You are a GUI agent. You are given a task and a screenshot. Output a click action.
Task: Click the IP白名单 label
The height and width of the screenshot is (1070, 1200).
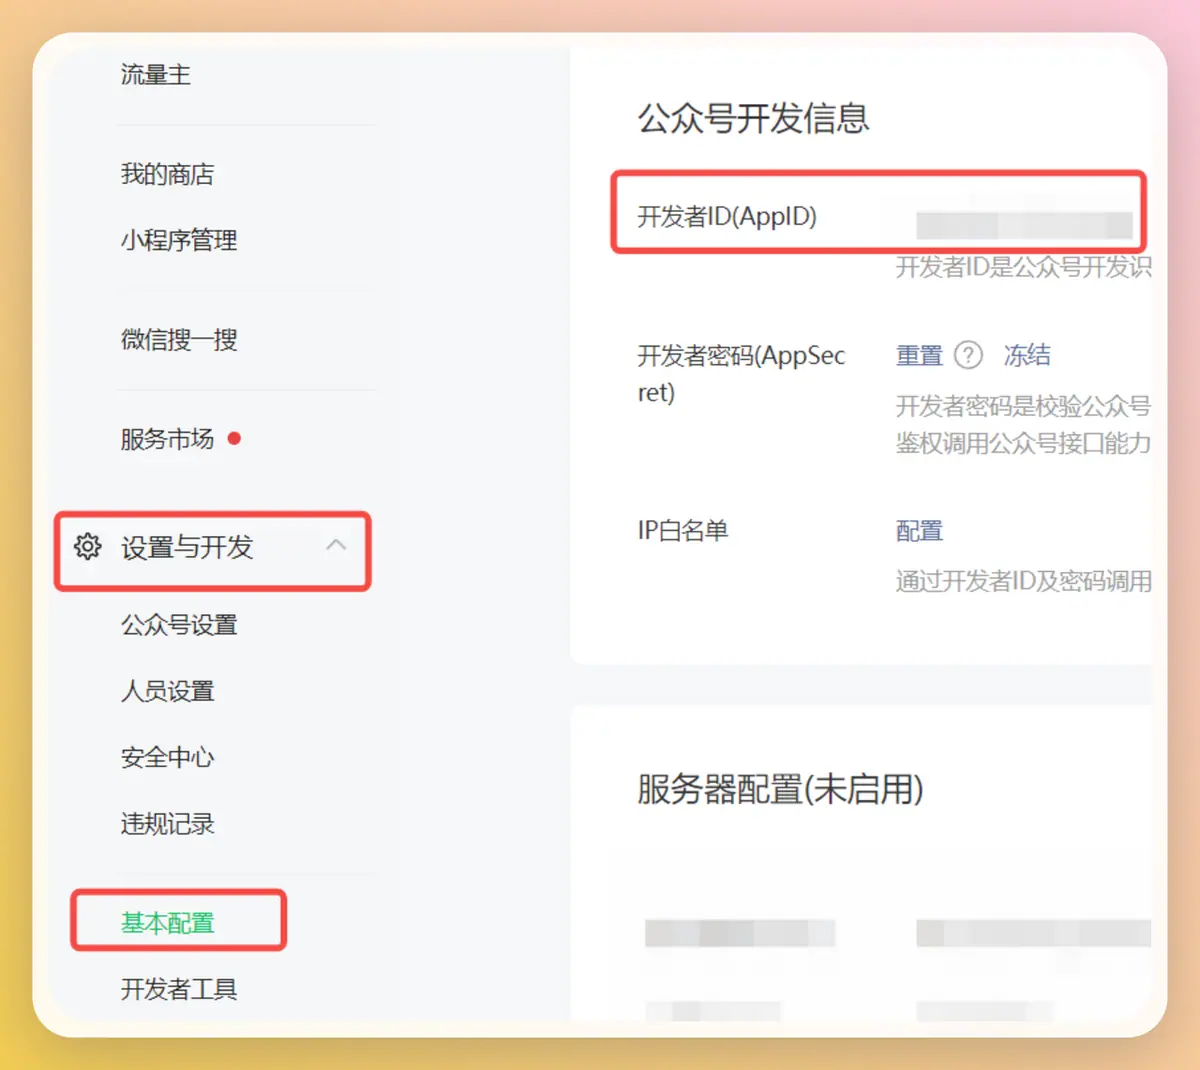click(683, 530)
